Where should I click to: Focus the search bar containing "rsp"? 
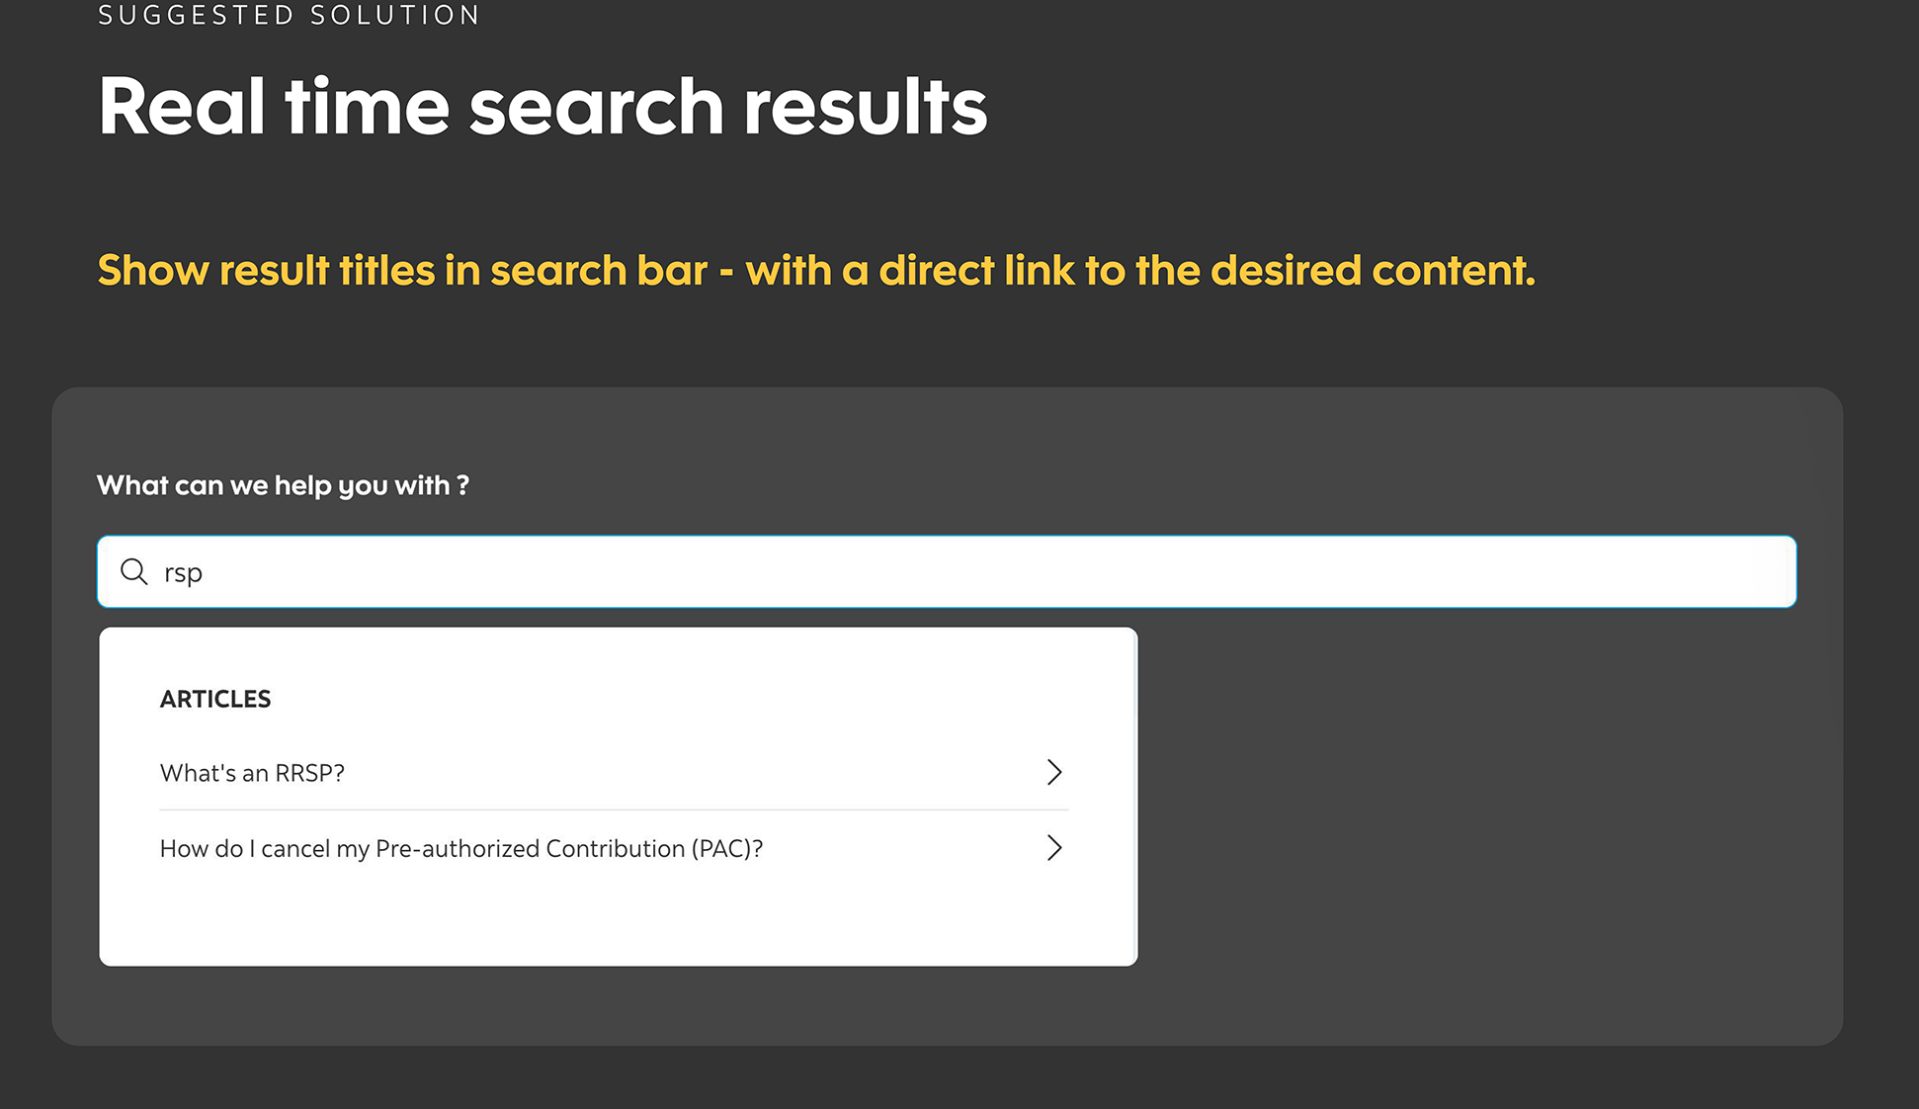point(945,572)
